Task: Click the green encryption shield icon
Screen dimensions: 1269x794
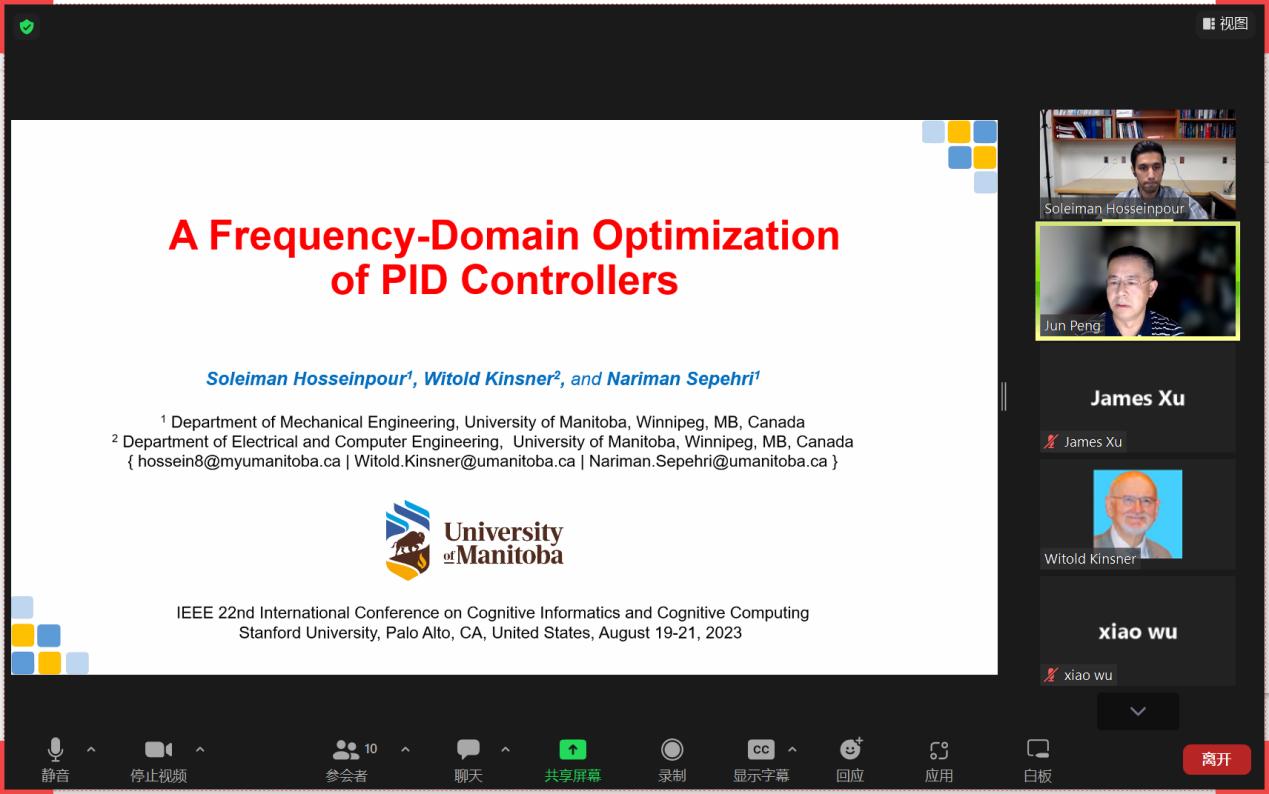Action: pos(27,27)
